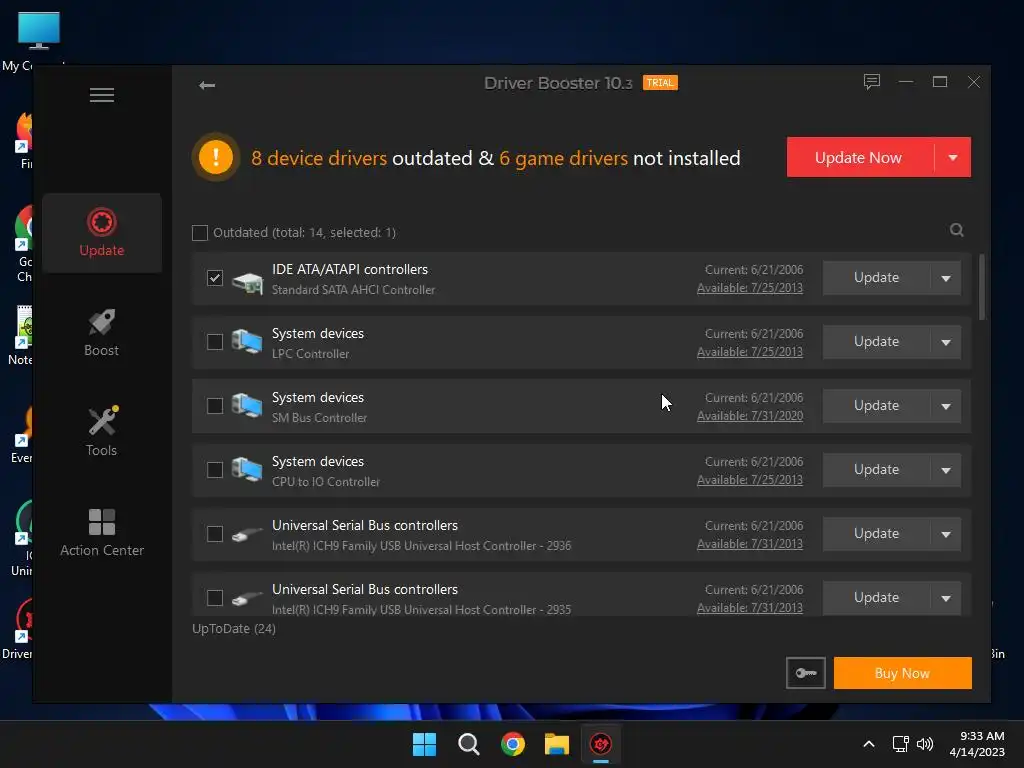Open dropdown next to SM Bus Controller Update

pyautogui.click(x=946, y=406)
